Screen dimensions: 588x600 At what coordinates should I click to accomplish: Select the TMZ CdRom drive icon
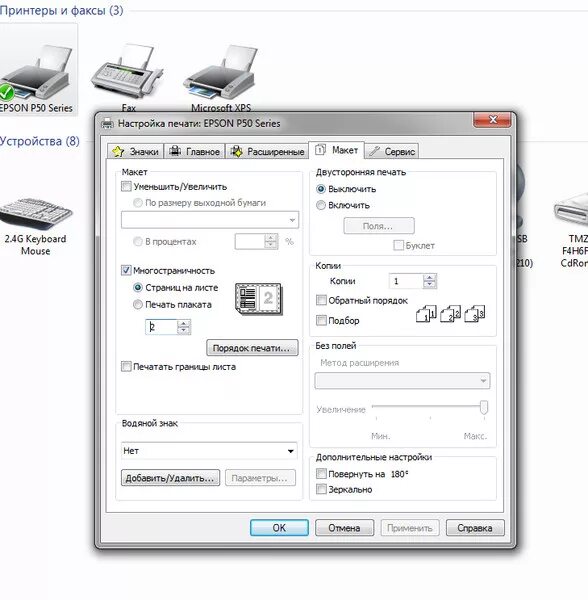point(571,211)
